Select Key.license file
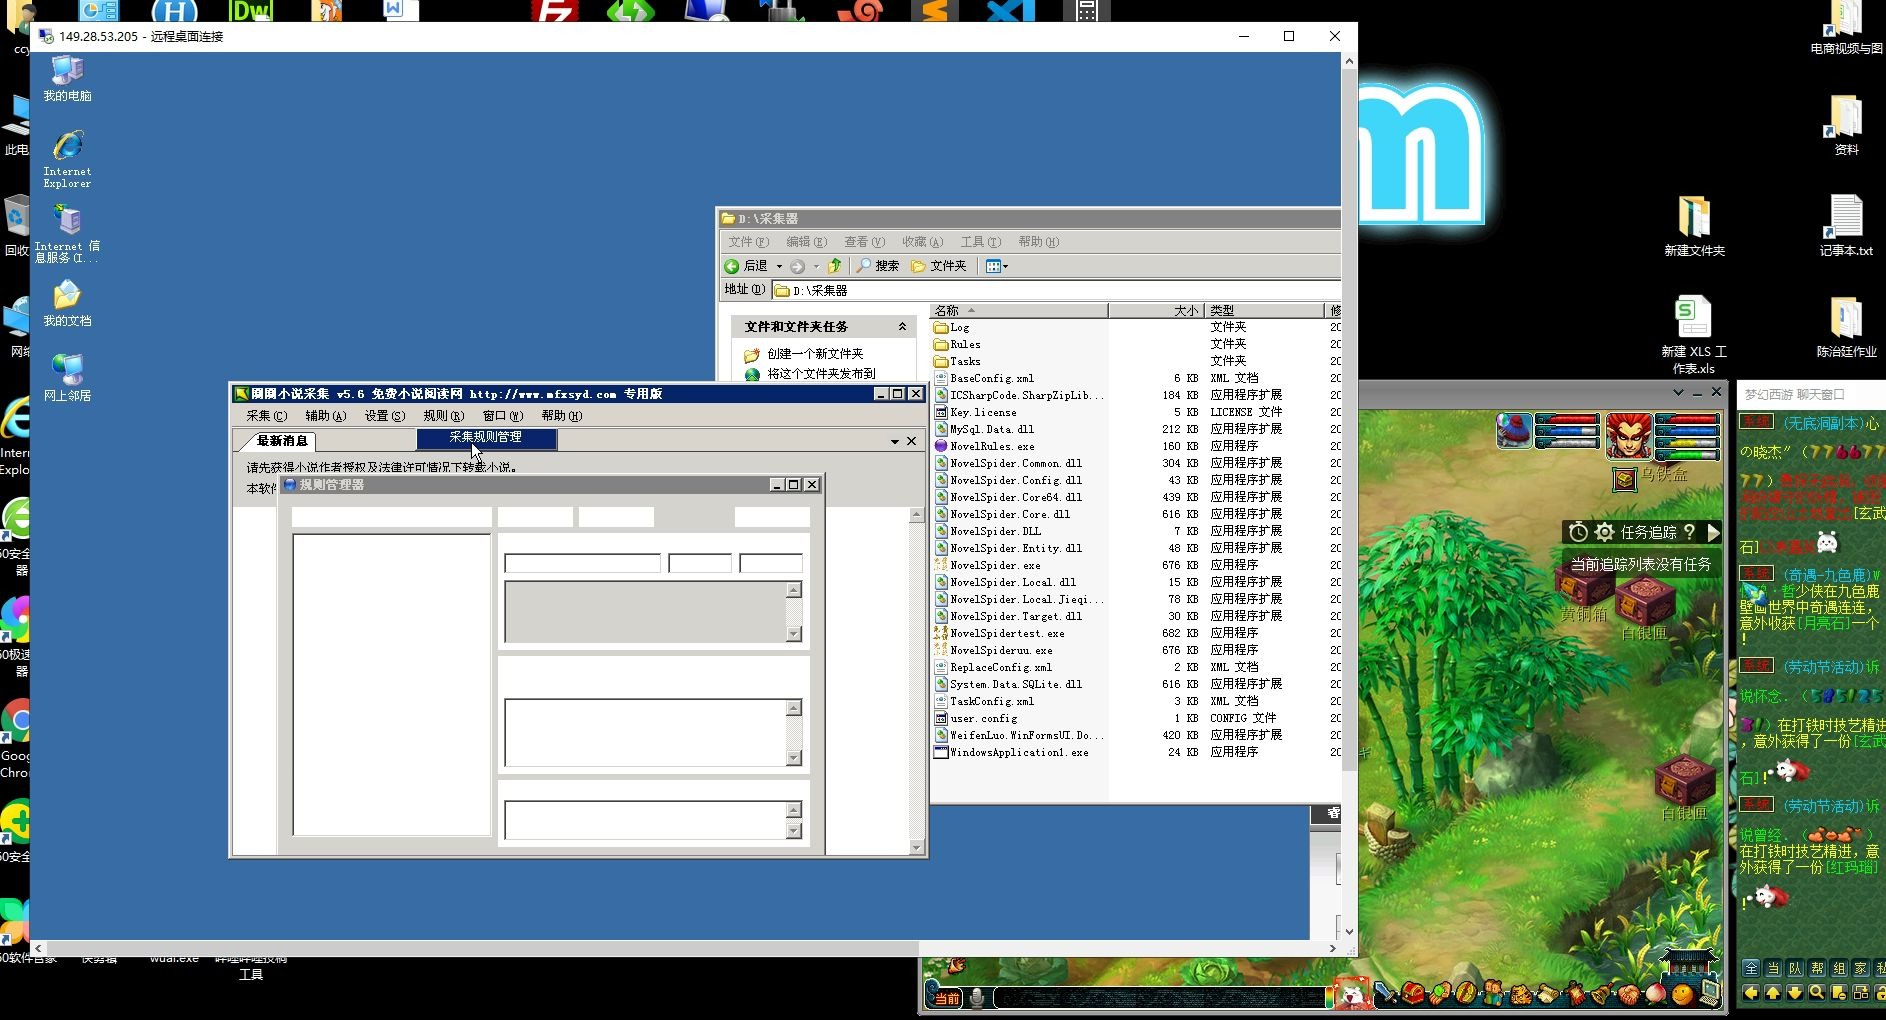This screenshot has width=1886, height=1020. click(975, 412)
